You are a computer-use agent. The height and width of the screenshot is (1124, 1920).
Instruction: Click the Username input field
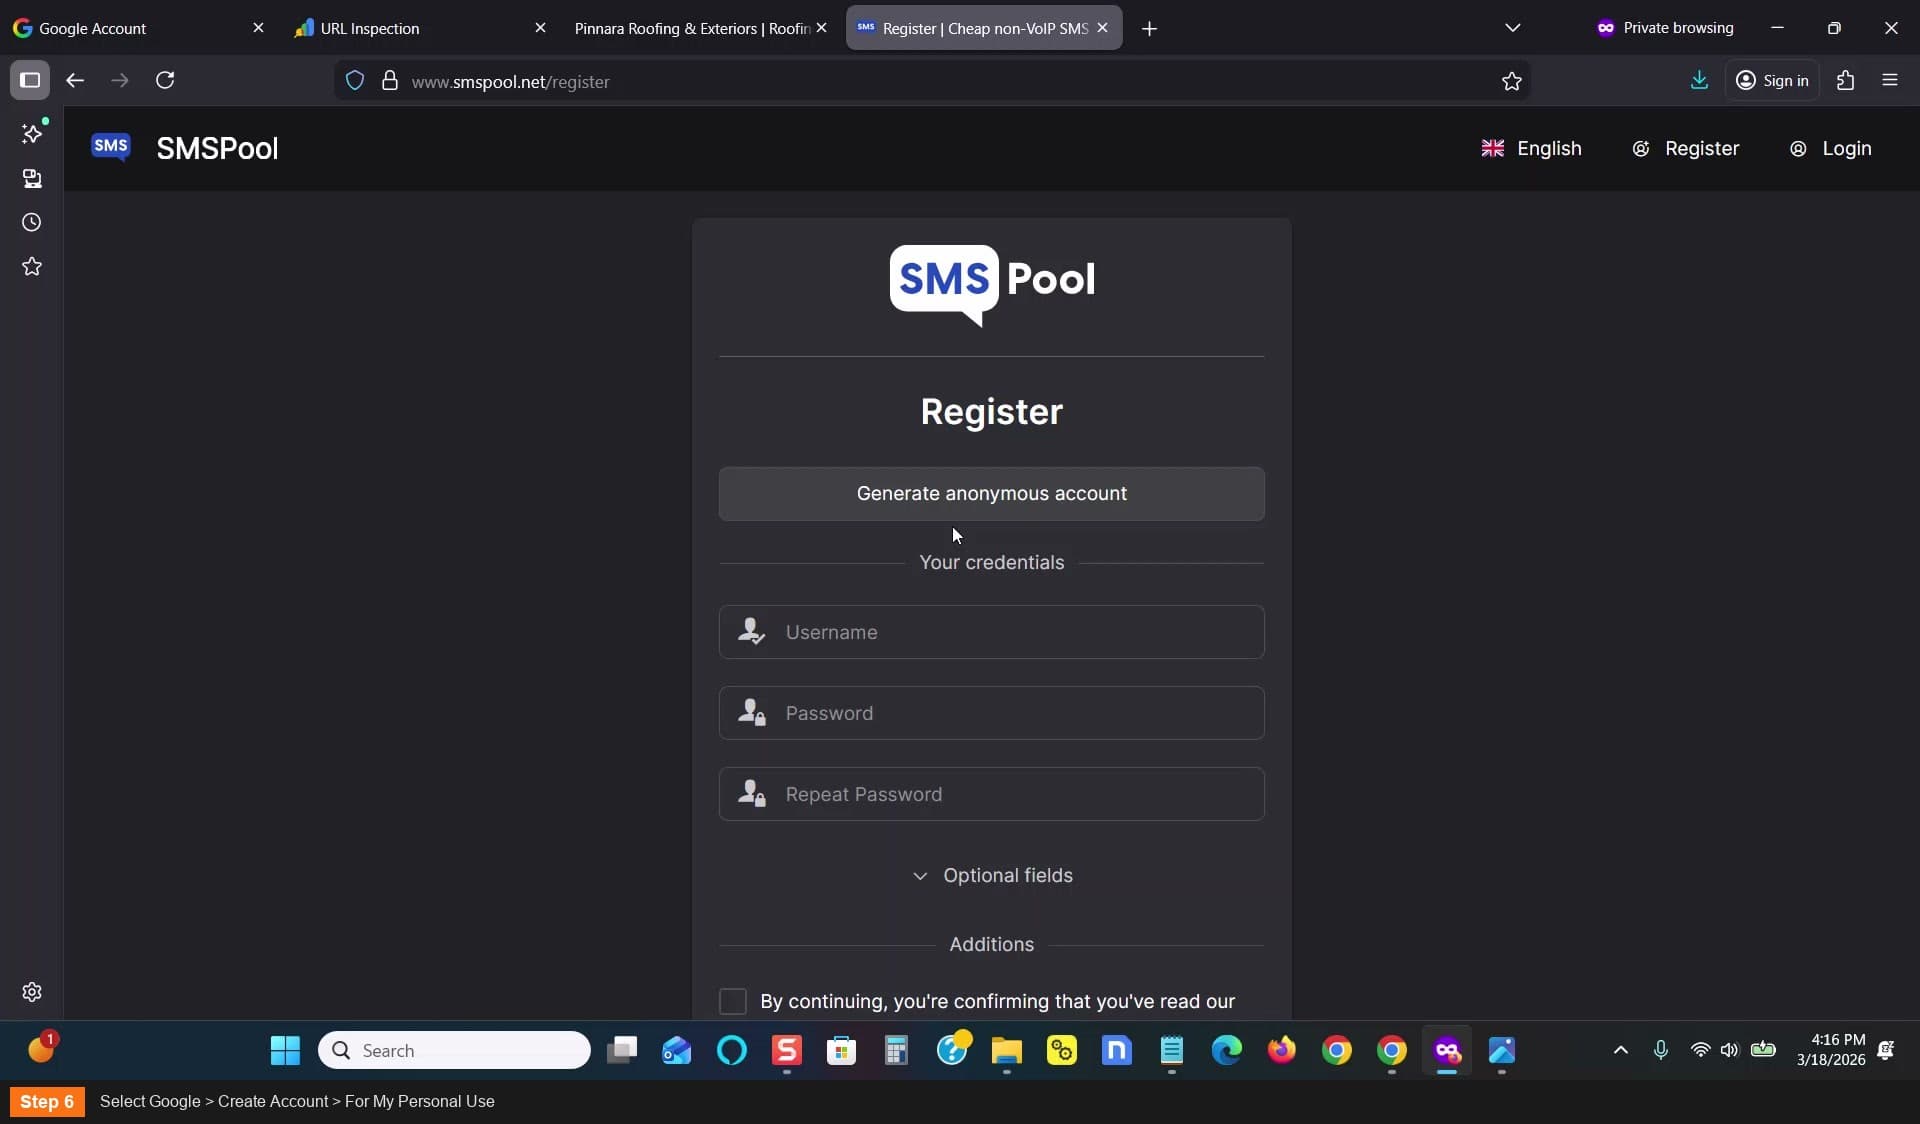(x=992, y=632)
